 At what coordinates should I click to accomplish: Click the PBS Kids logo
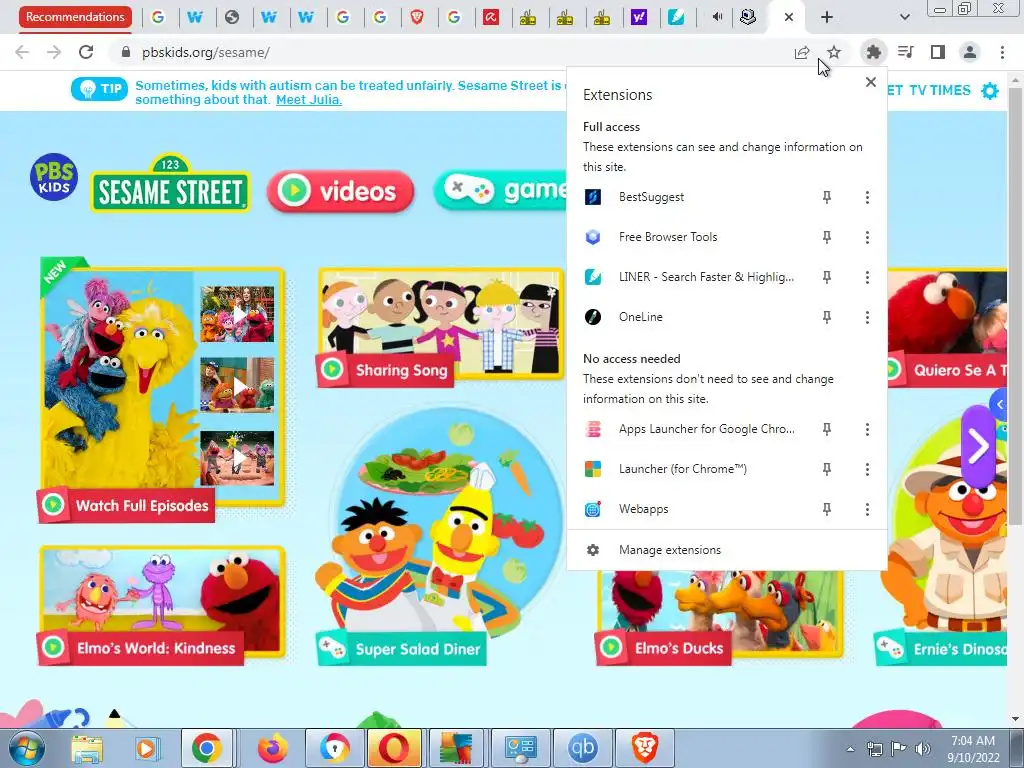[54, 177]
